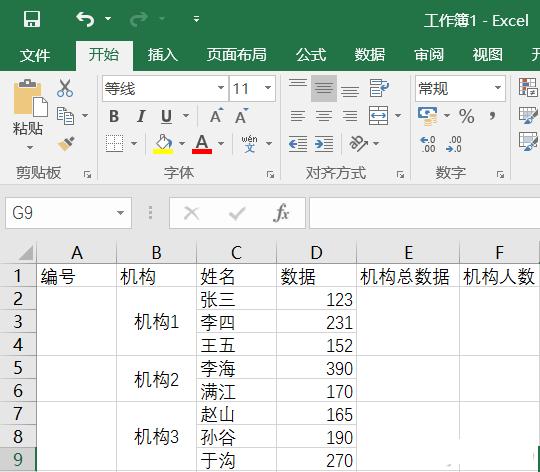Viewport: 540px width, 472px height.
Task: Center text horizontally
Action: [324, 116]
